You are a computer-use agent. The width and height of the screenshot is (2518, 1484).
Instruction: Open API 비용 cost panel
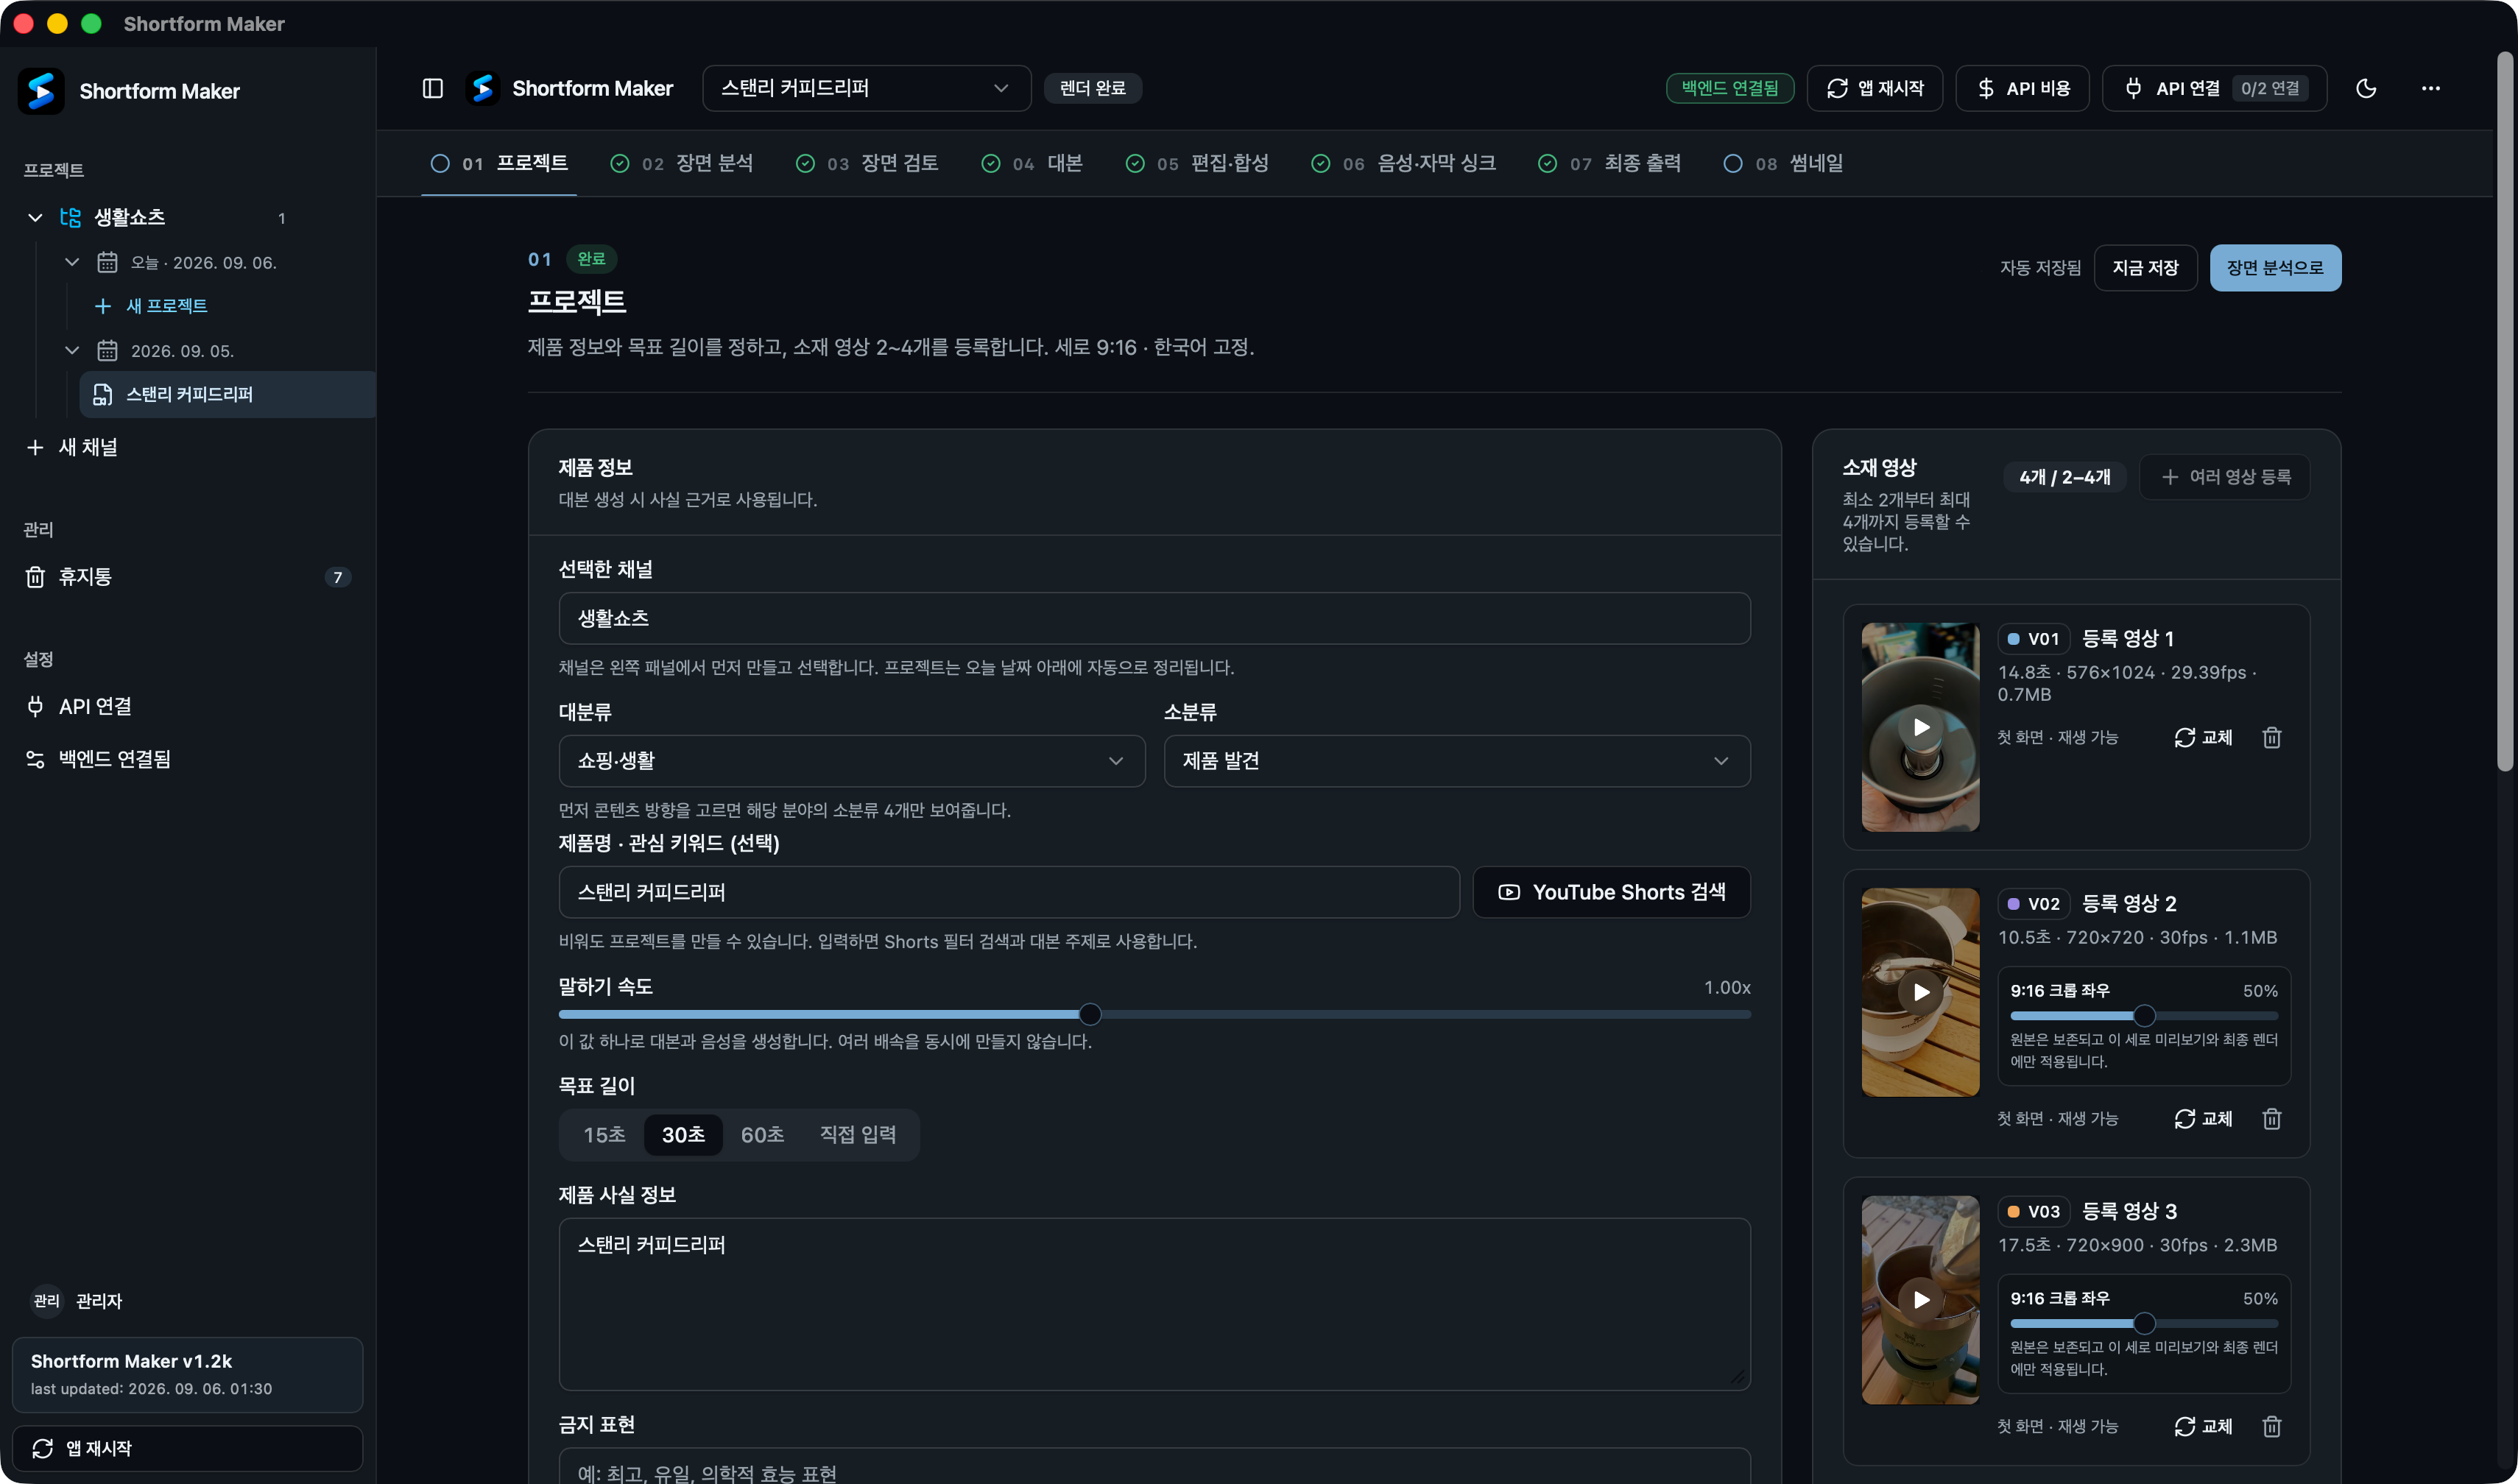pyautogui.click(x=2023, y=88)
